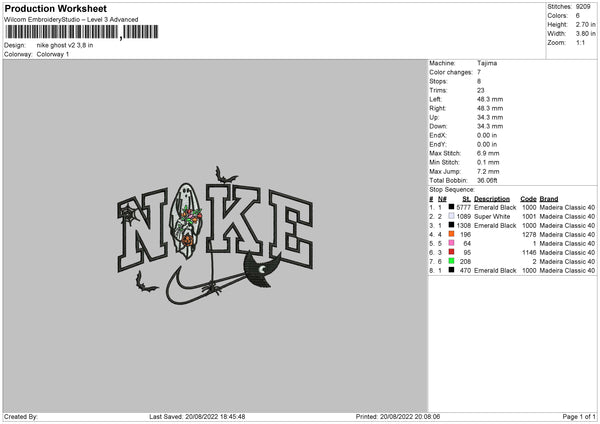Click the 'Colorway 1' value
This screenshot has width=600, height=424.
point(53,54)
